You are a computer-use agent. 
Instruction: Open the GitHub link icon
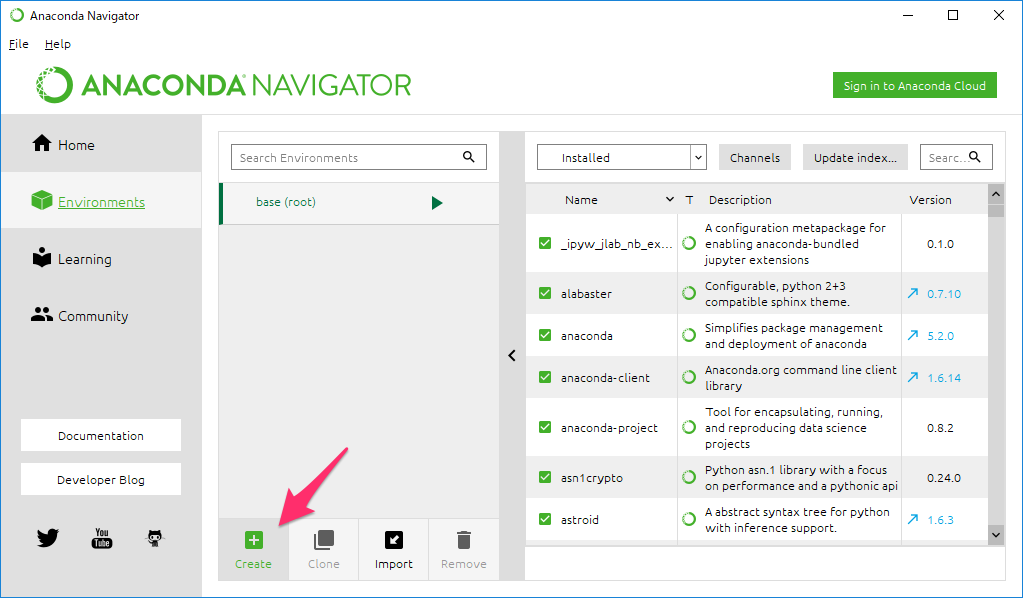[x=155, y=538]
